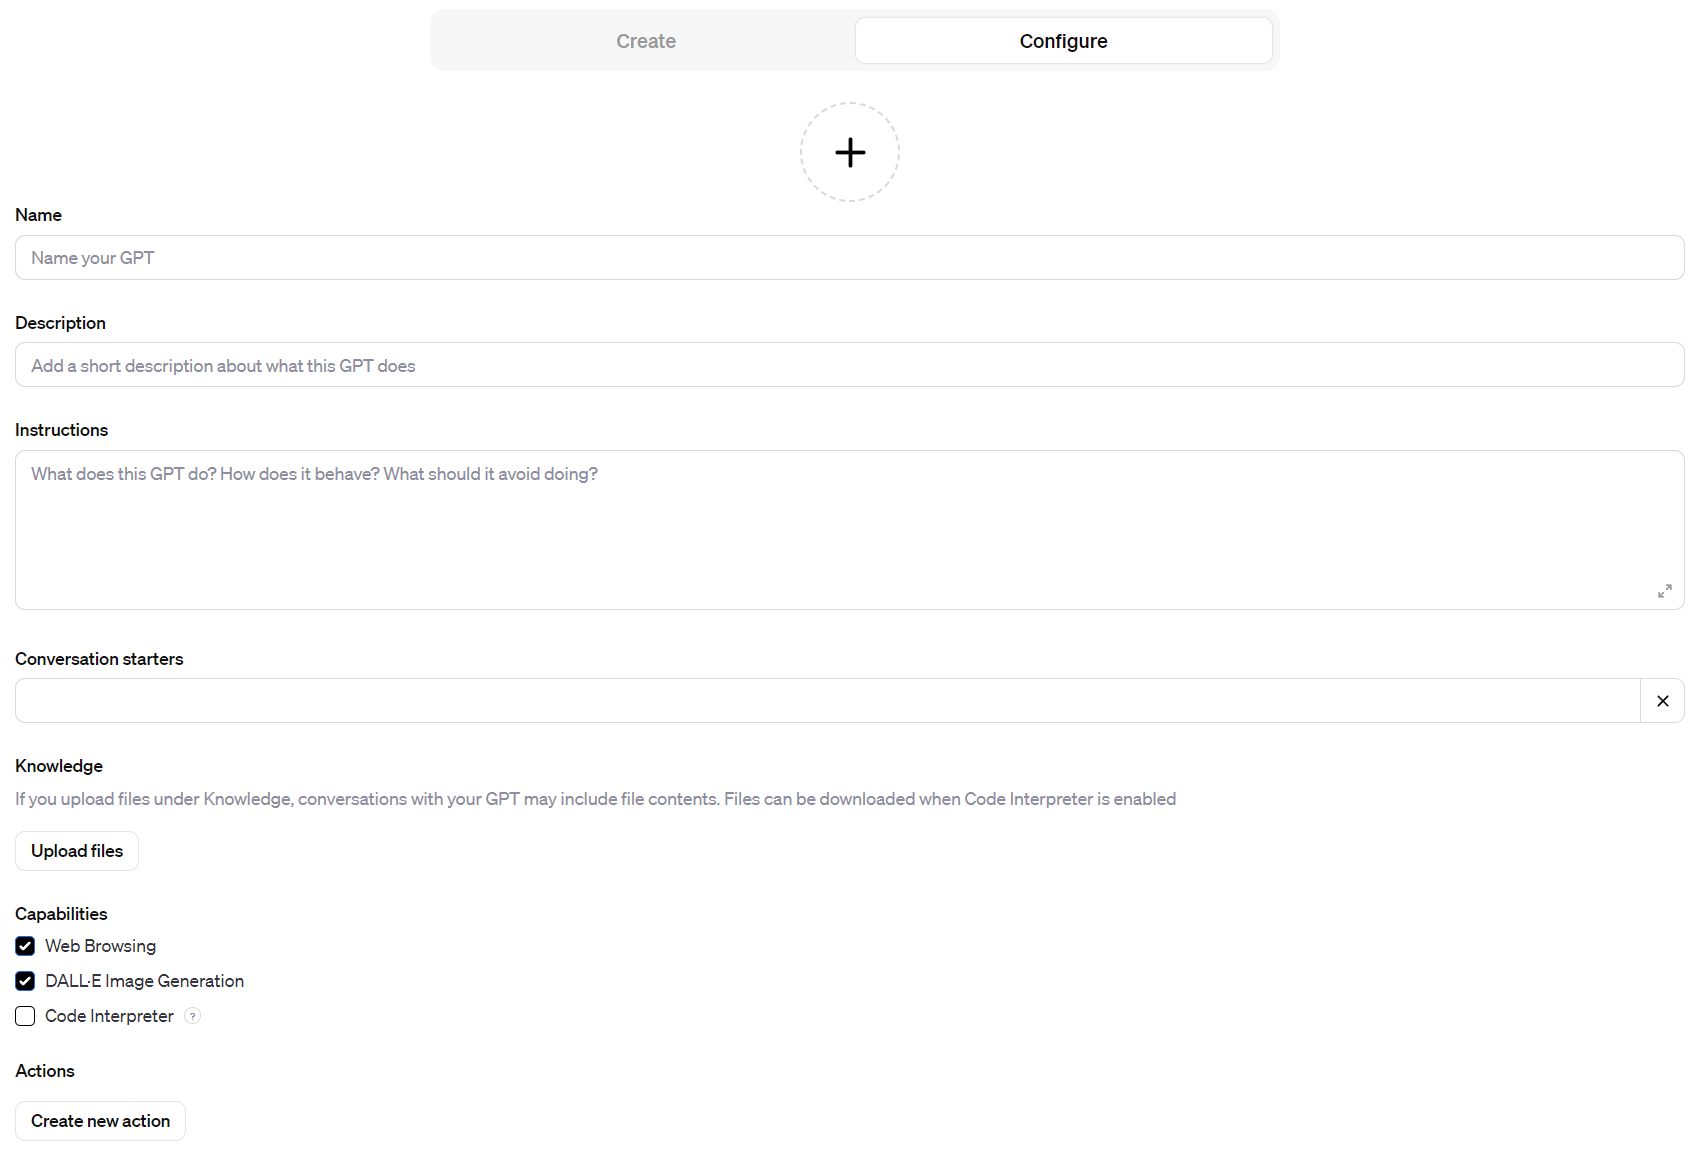Click the Knowledge upload notice text
The width and height of the screenshot is (1689, 1150).
[x=595, y=799]
